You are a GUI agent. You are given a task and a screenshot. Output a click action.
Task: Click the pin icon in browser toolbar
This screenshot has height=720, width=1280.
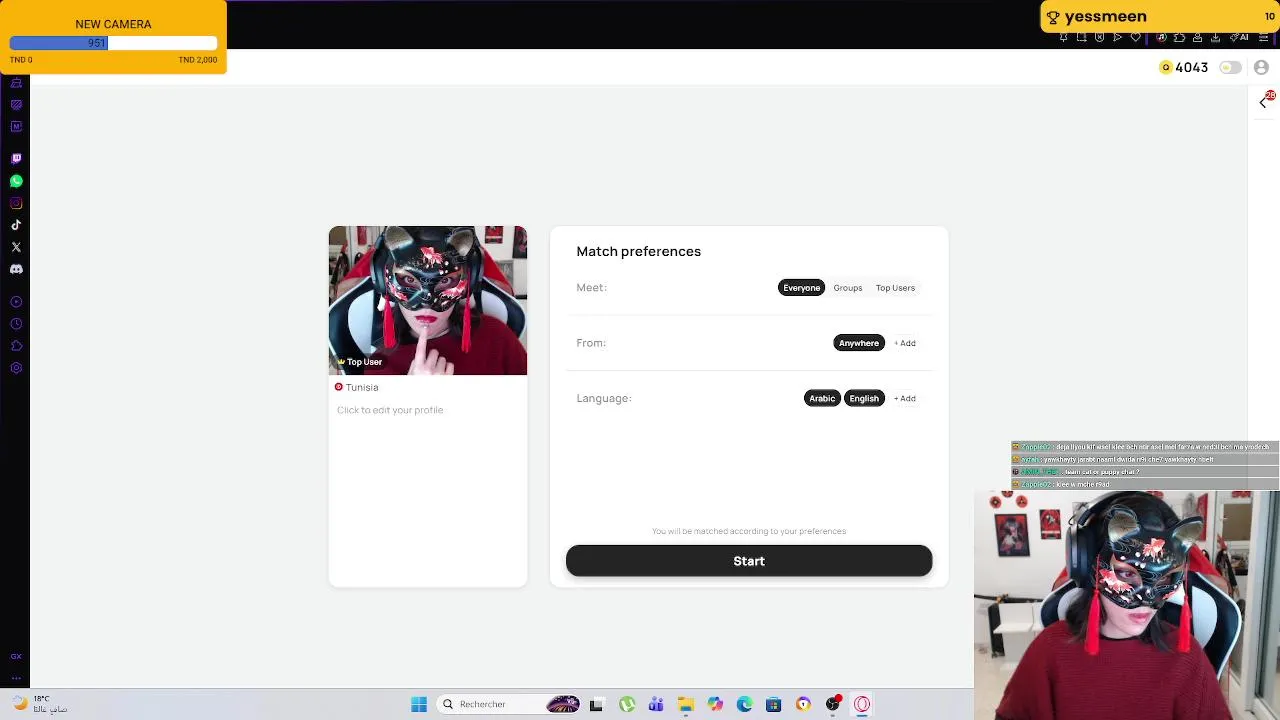click(x=1063, y=37)
